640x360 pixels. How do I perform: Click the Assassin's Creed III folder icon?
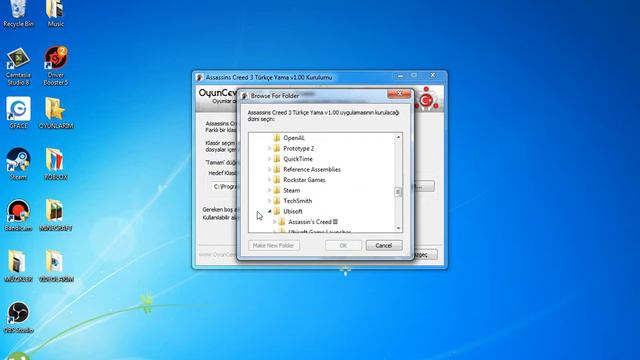pos(282,222)
